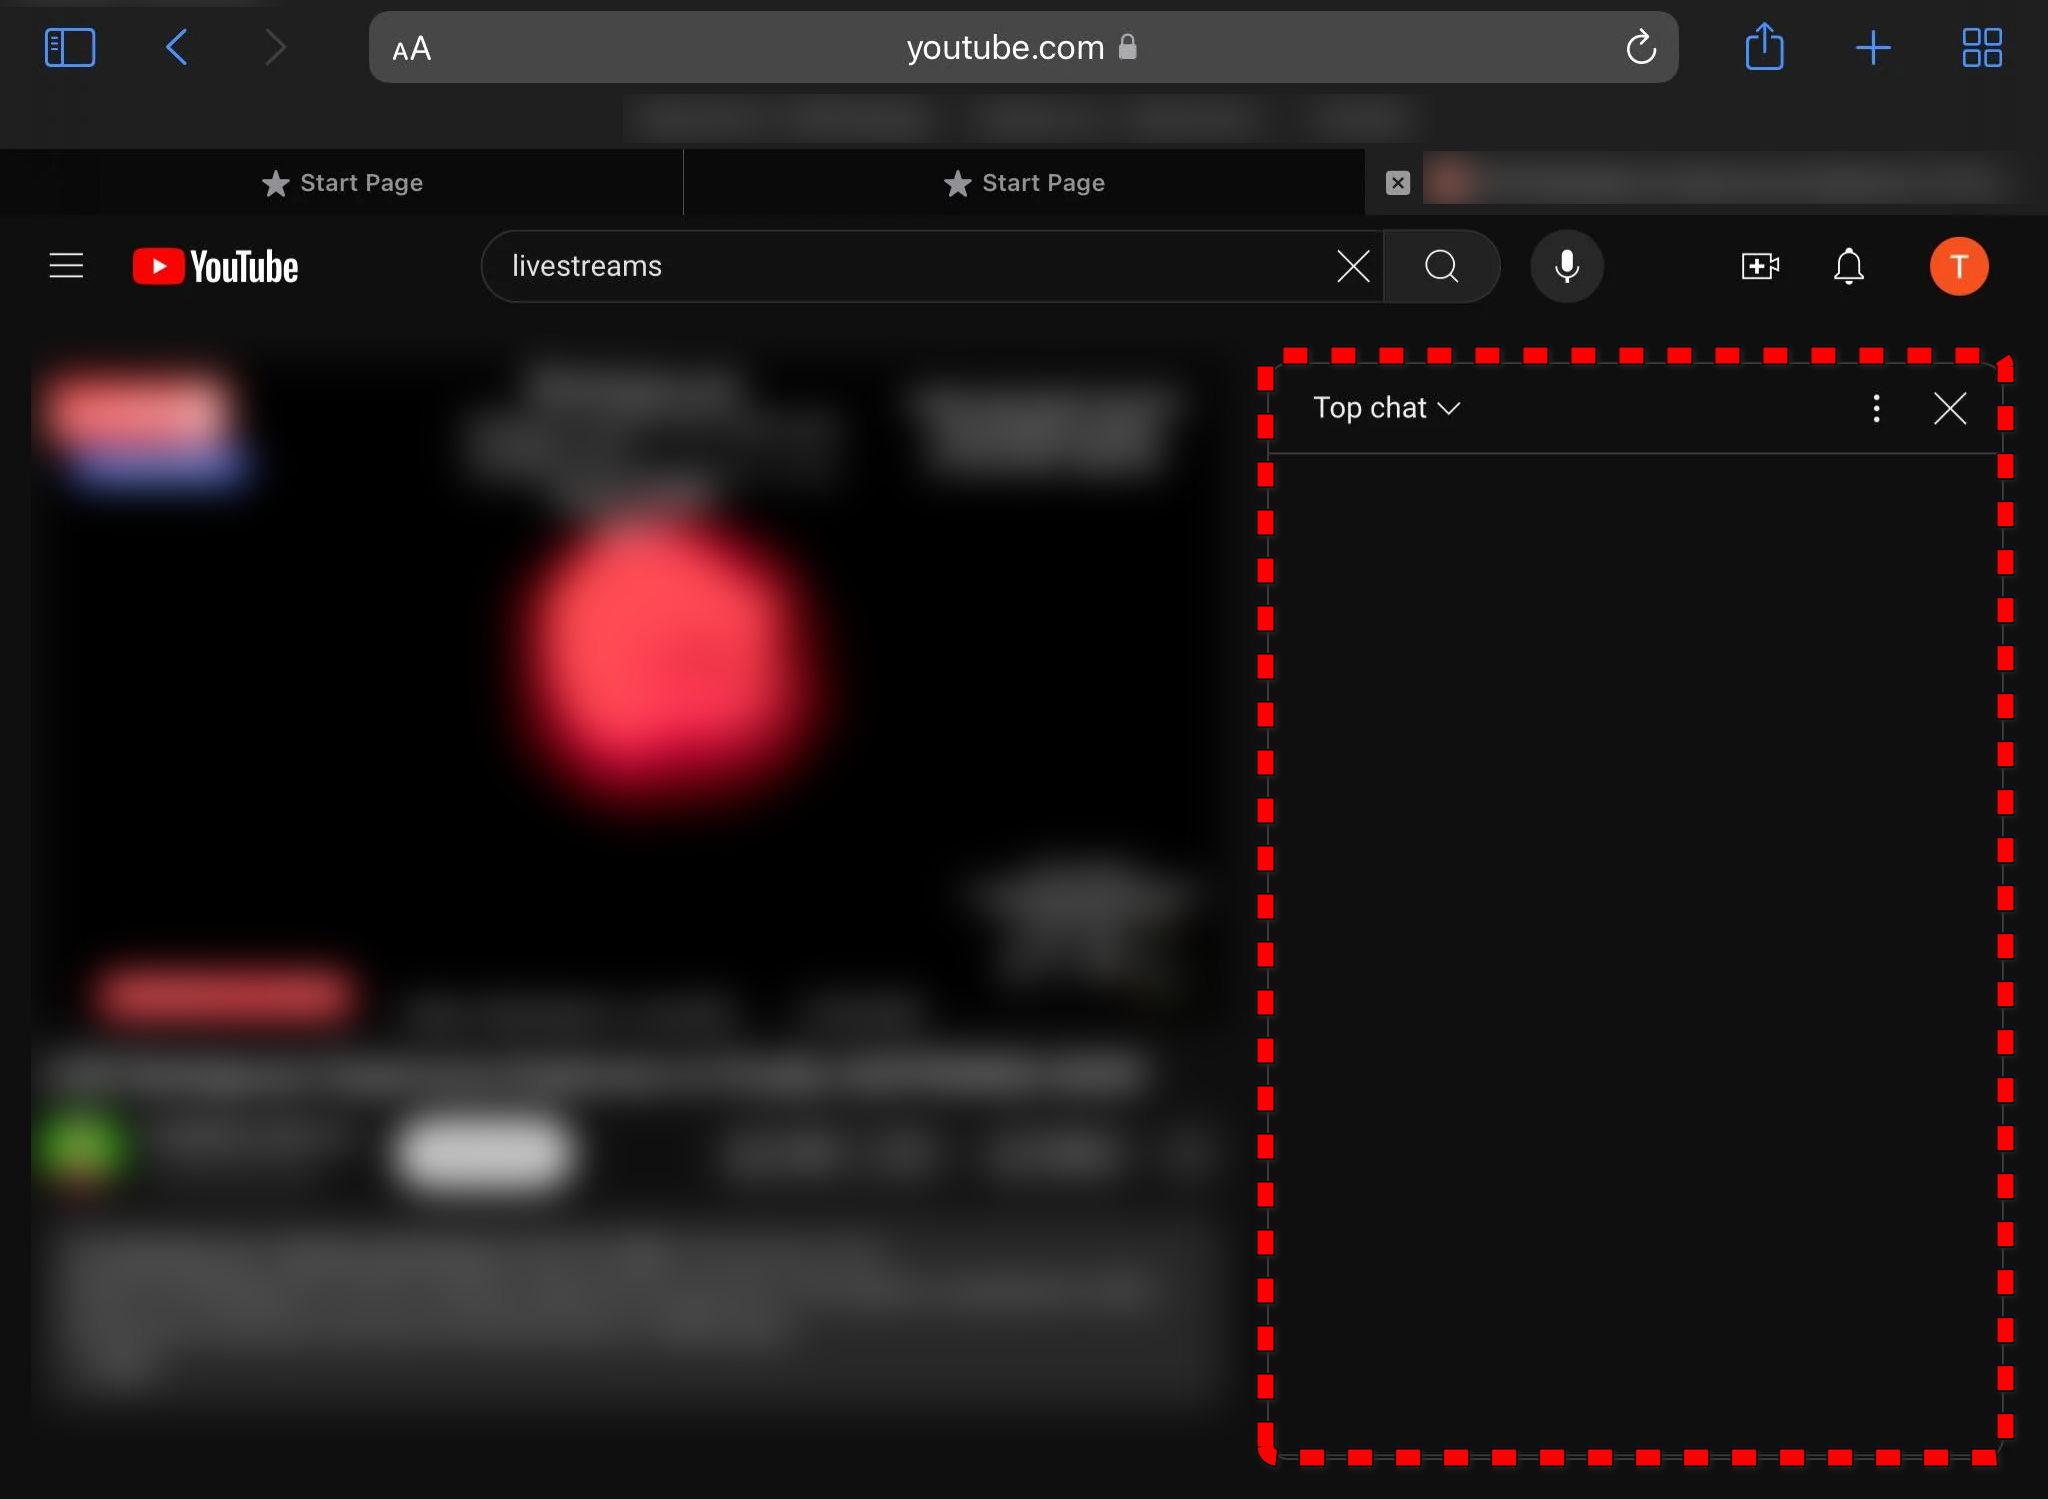Open the YouTube hamburger menu
This screenshot has width=2048, height=1499.
click(65, 265)
